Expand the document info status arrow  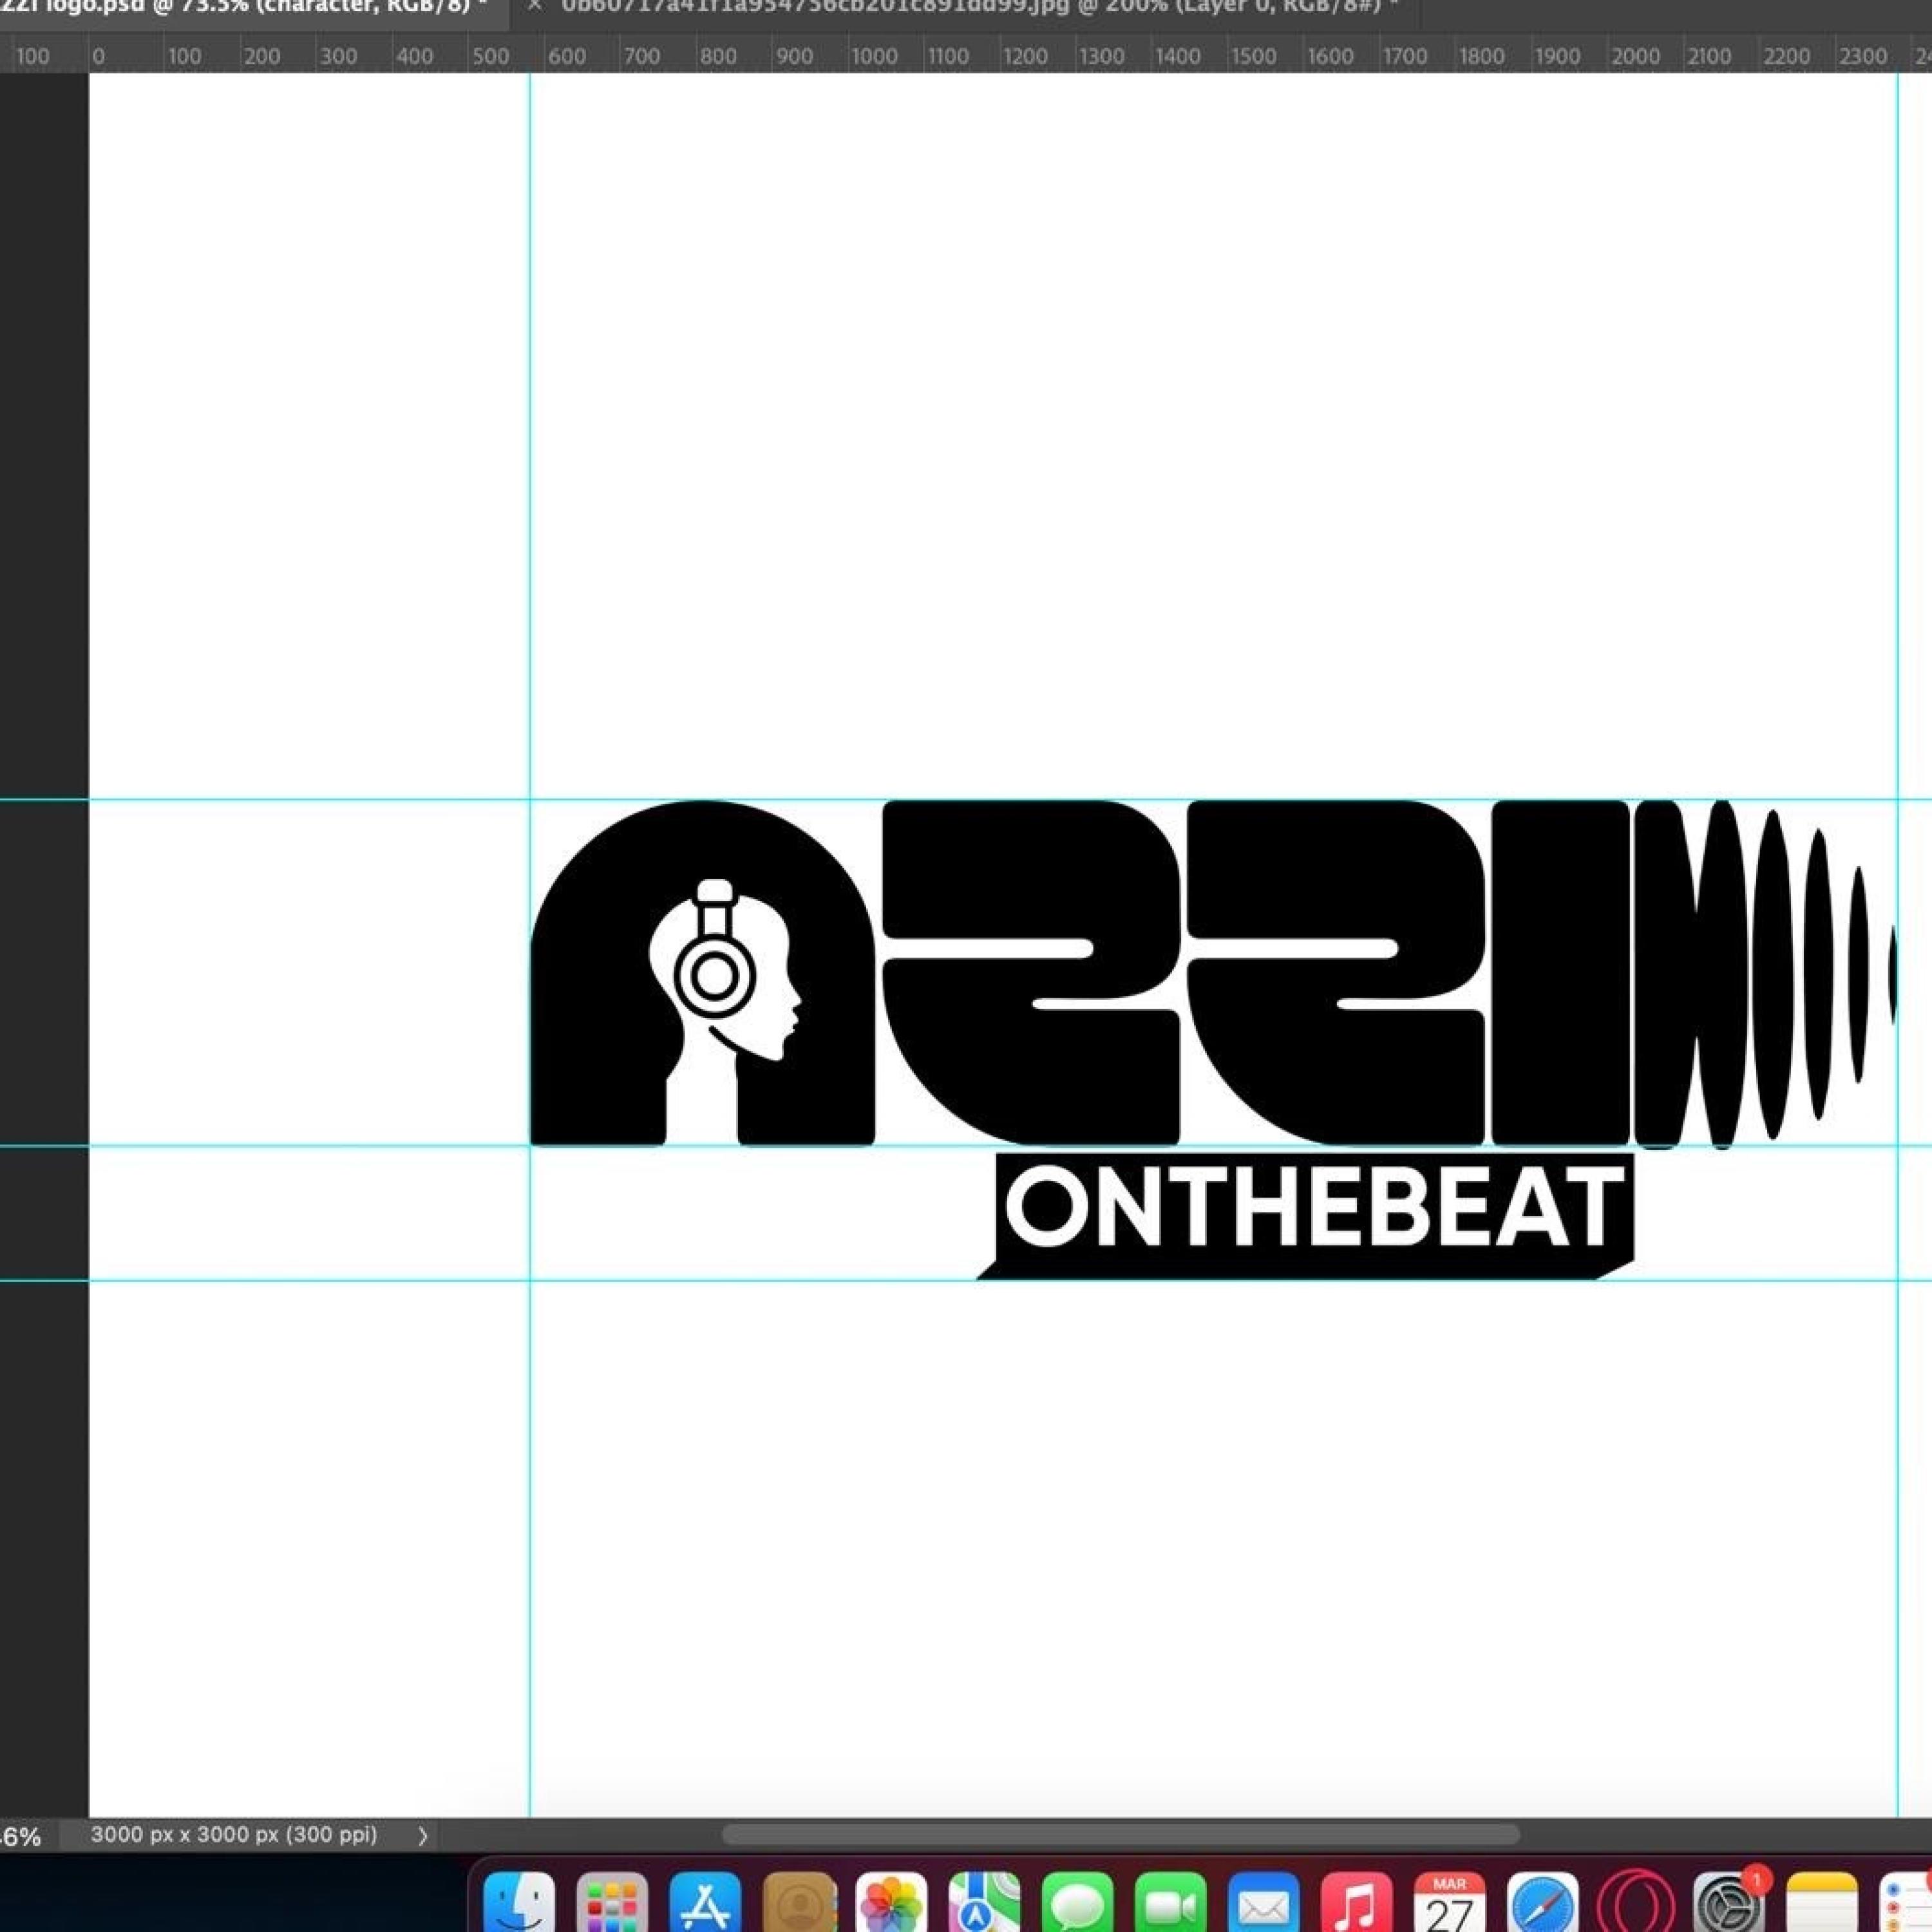[x=422, y=1836]
